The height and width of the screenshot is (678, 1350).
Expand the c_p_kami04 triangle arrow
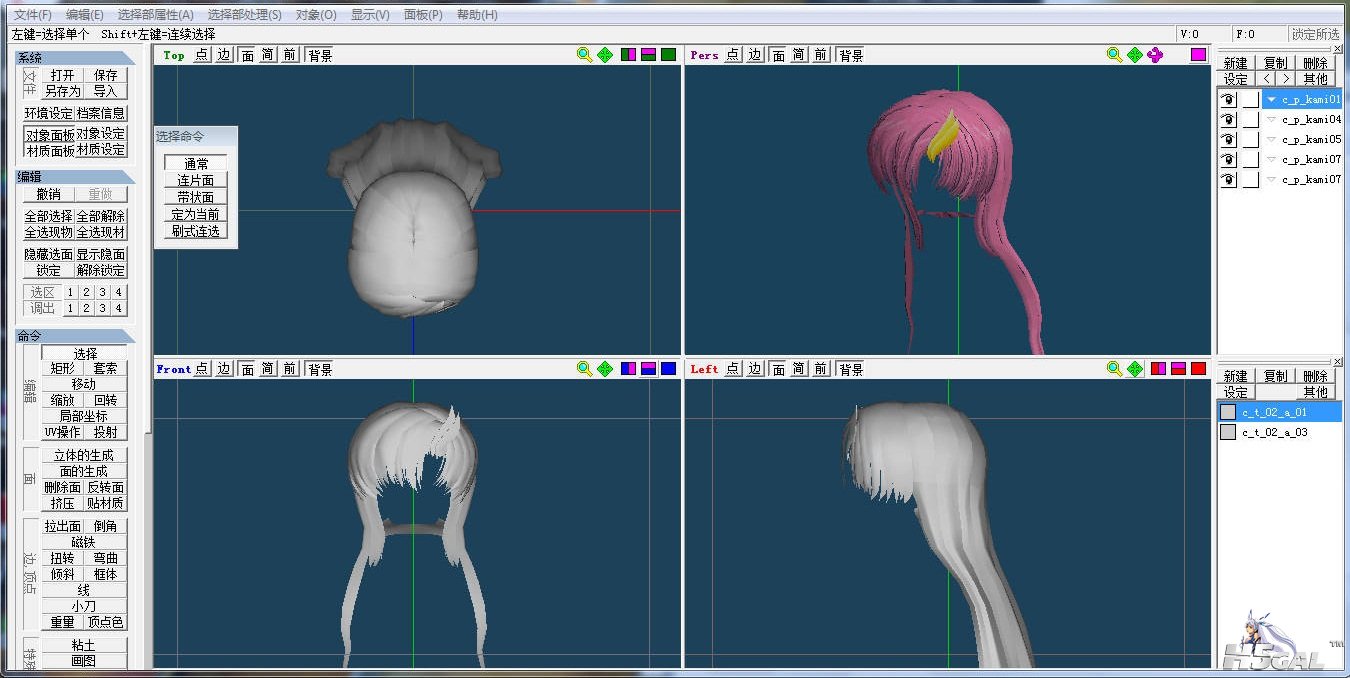click(1271, 120)
